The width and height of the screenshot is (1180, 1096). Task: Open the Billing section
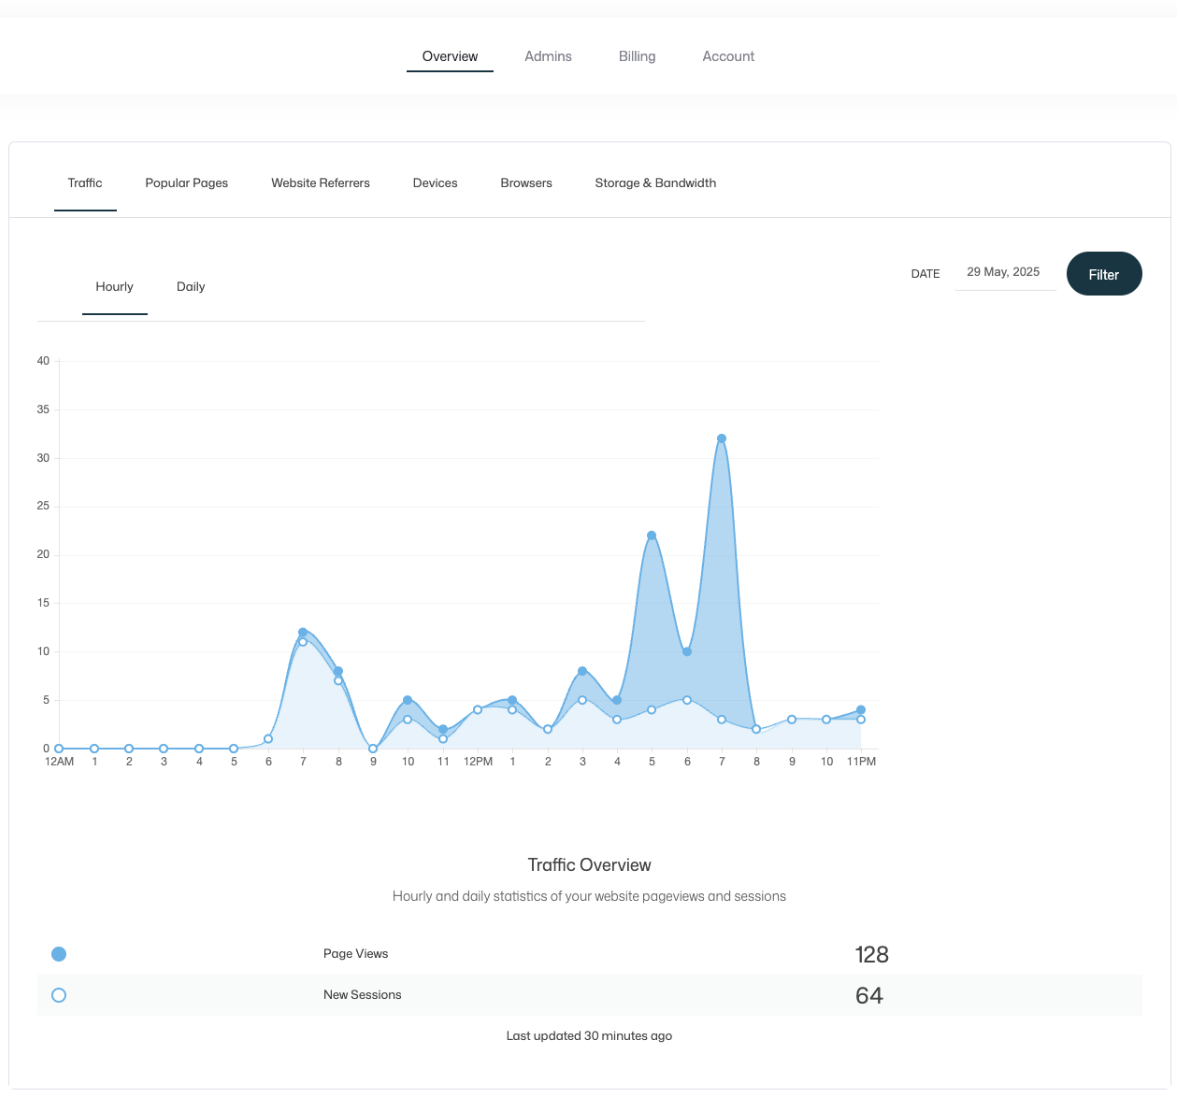[638, 56]
